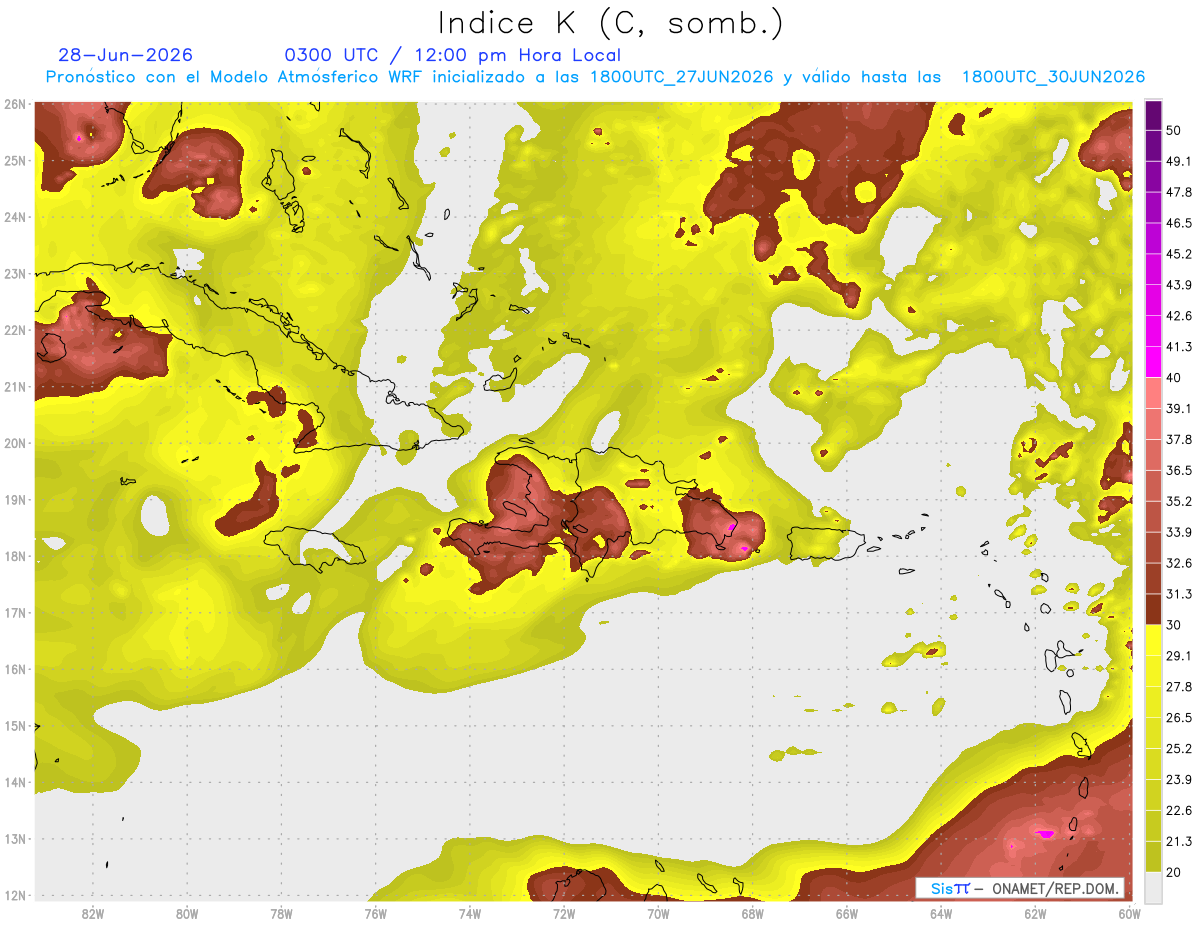Click the longitude axis label "80W"
Image resolution: width=1200 pixels, height=927 pixels.
click(187, 913)
